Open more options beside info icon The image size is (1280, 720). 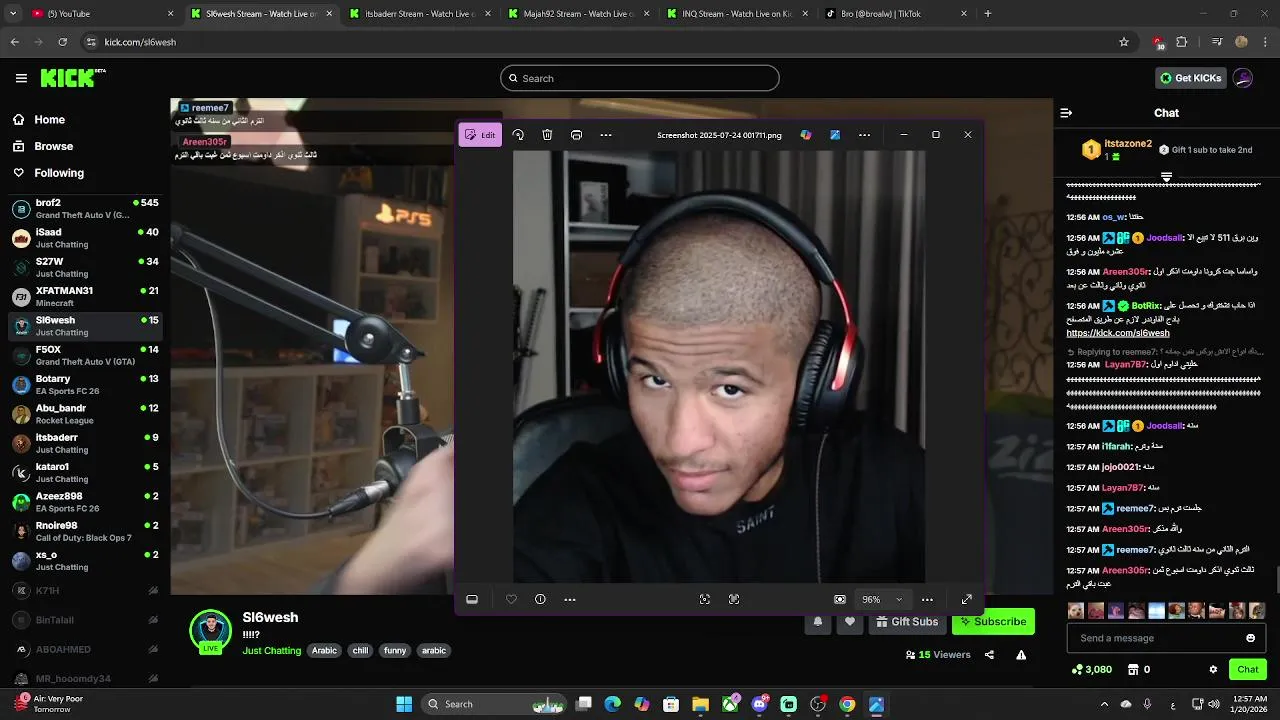point(570,599)
